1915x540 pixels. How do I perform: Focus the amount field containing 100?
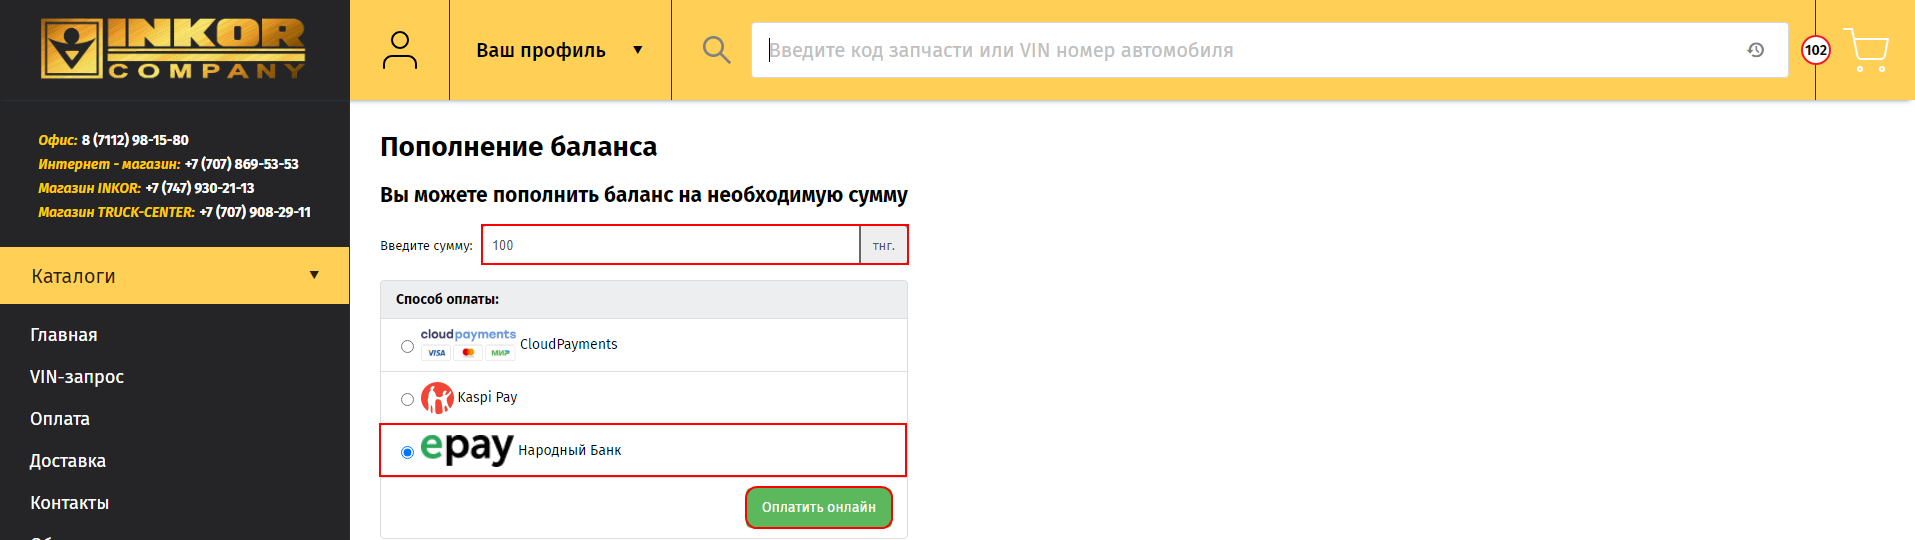click(670, 245)
